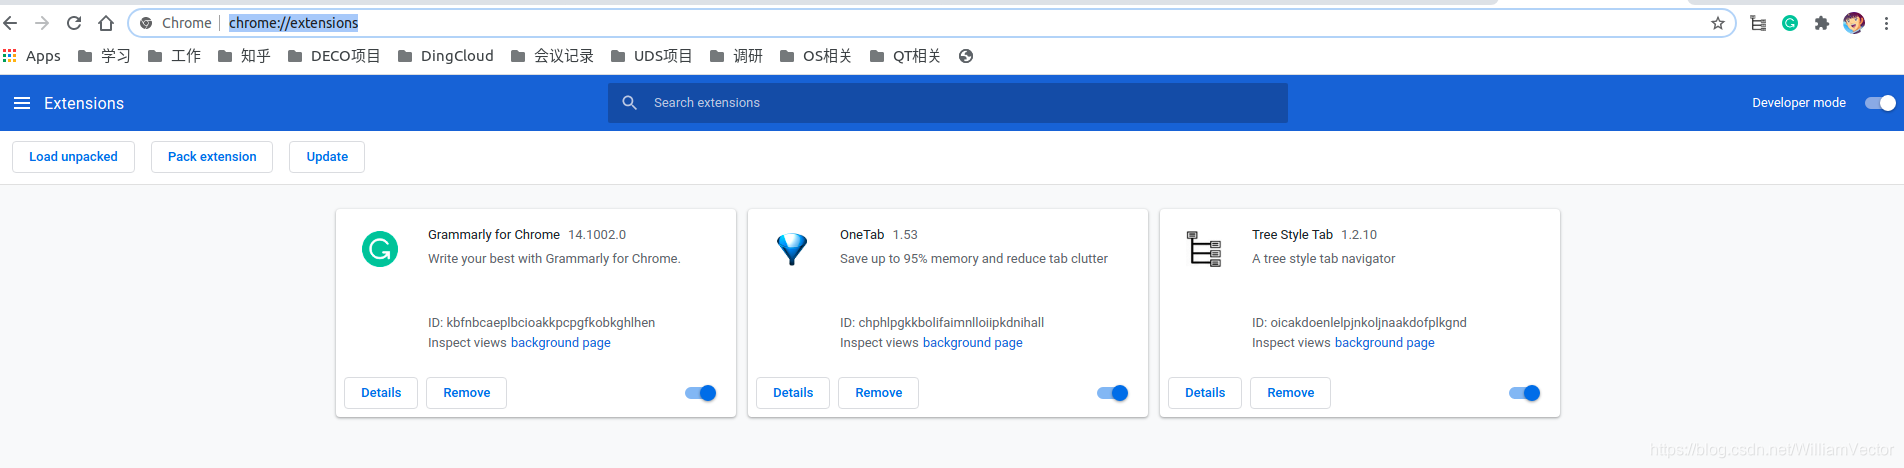The image size is (1904, 468).
Task: Click the Update button
Action: [327, 157]
